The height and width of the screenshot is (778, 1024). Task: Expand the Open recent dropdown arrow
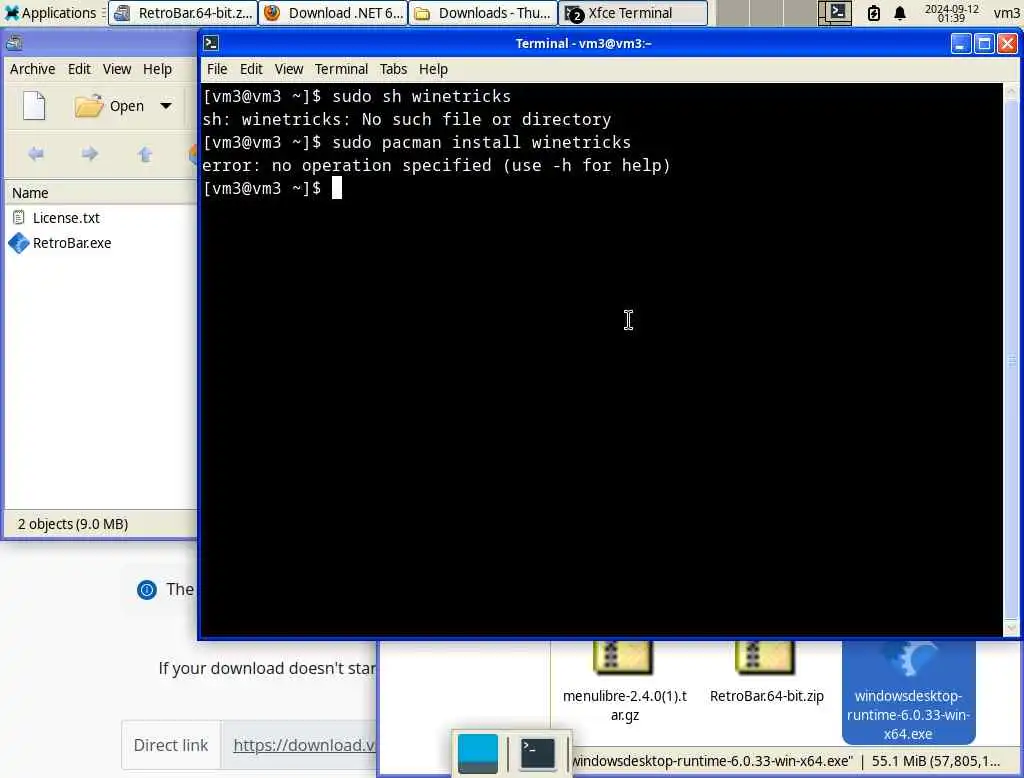[x=166, y=106]
